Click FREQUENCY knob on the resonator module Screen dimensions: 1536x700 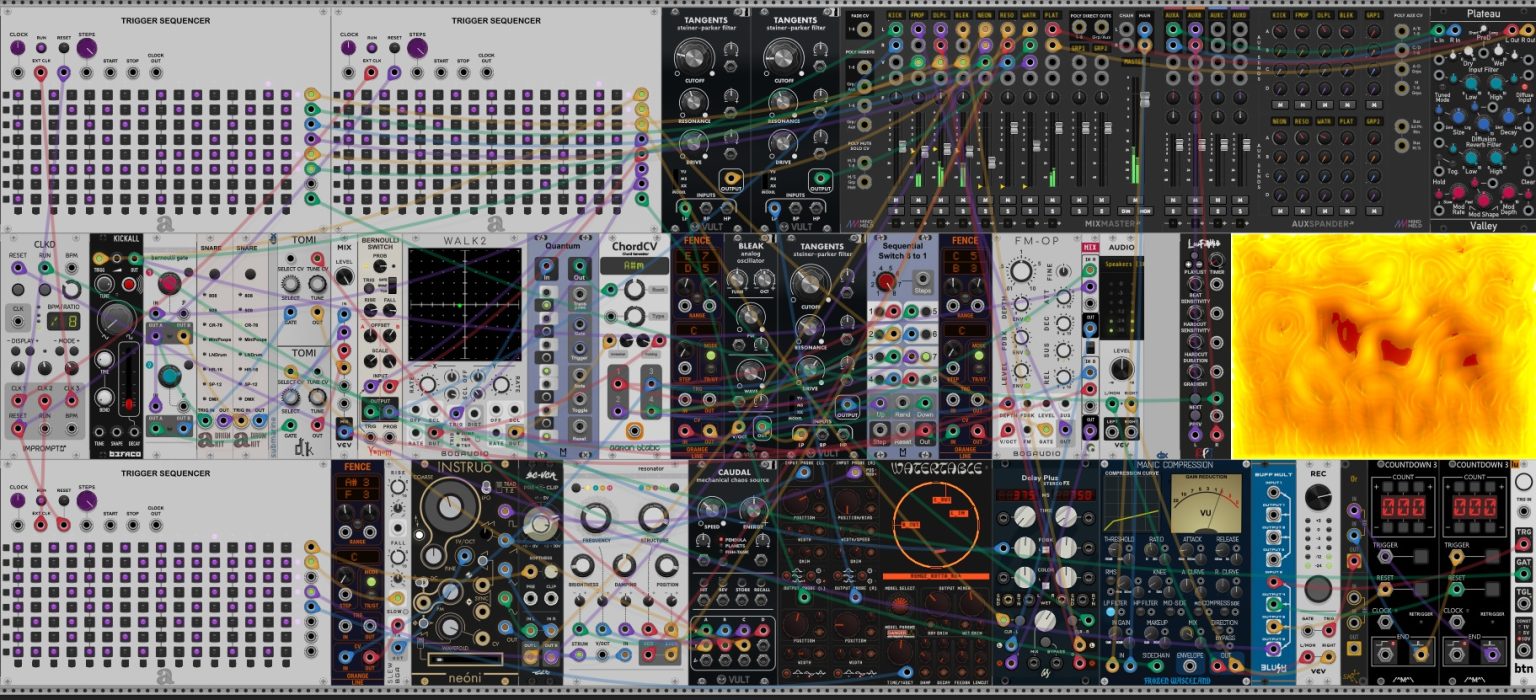[x=595, y=519]
